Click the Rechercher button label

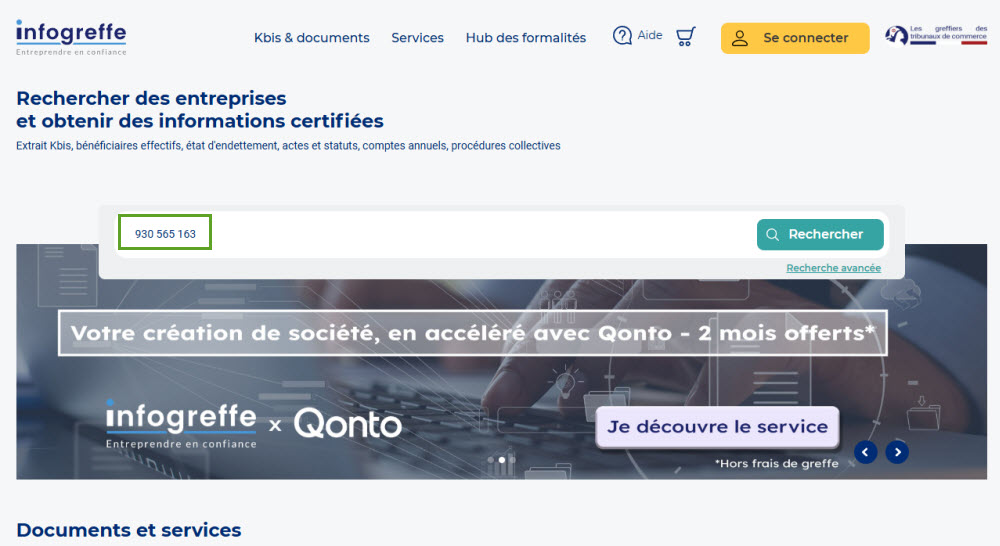click(x=825, y=235)
